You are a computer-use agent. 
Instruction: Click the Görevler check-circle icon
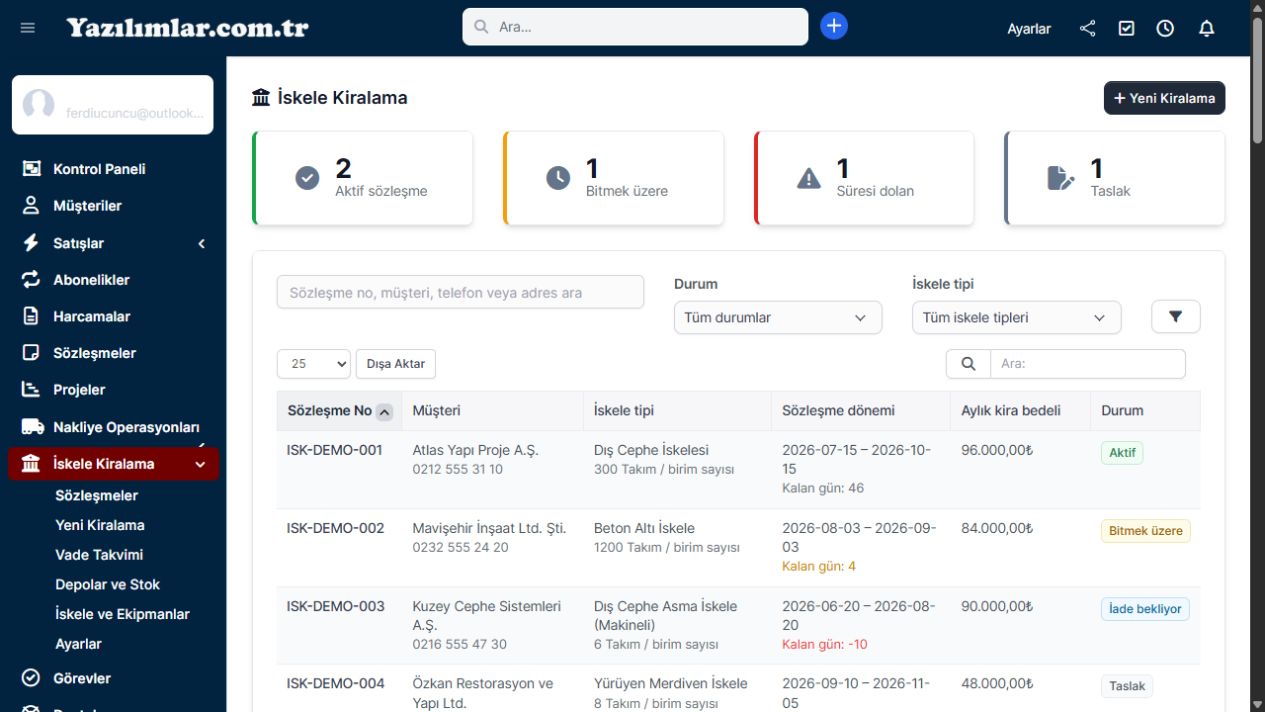[31, 678]
